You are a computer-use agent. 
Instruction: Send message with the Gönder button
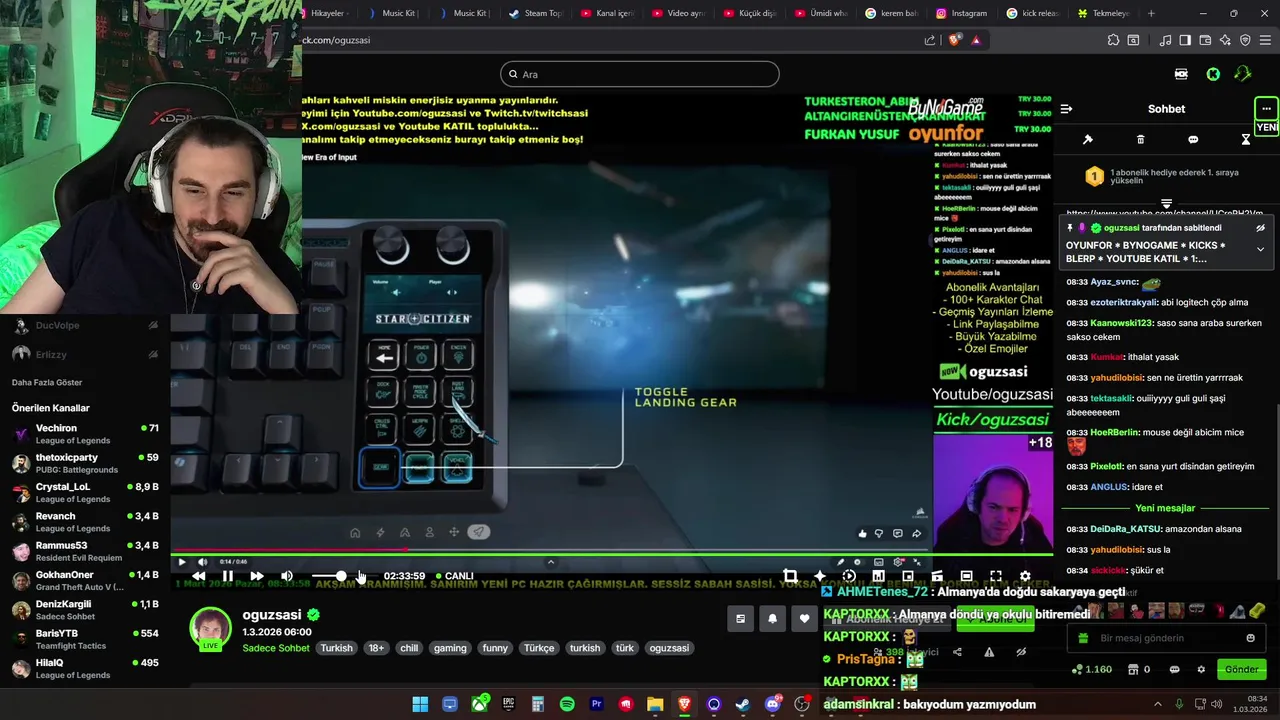tap(1242, 669)
